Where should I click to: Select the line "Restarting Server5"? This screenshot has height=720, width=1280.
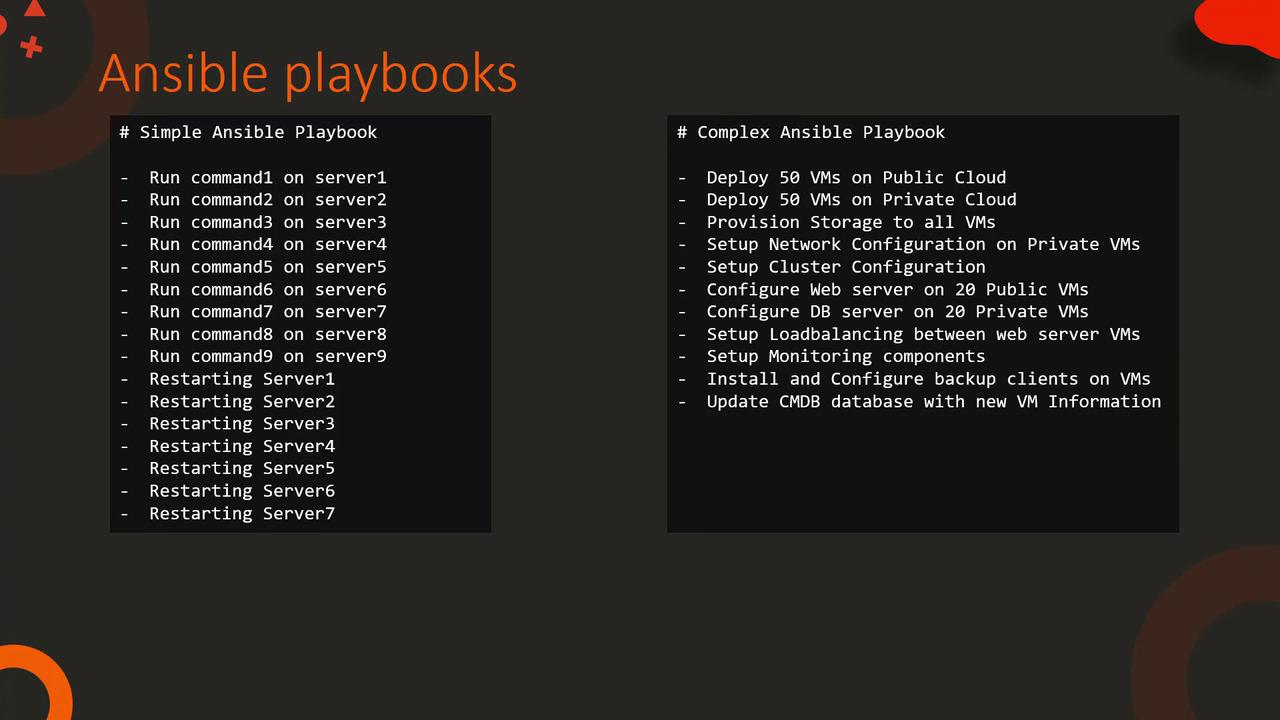242,468
